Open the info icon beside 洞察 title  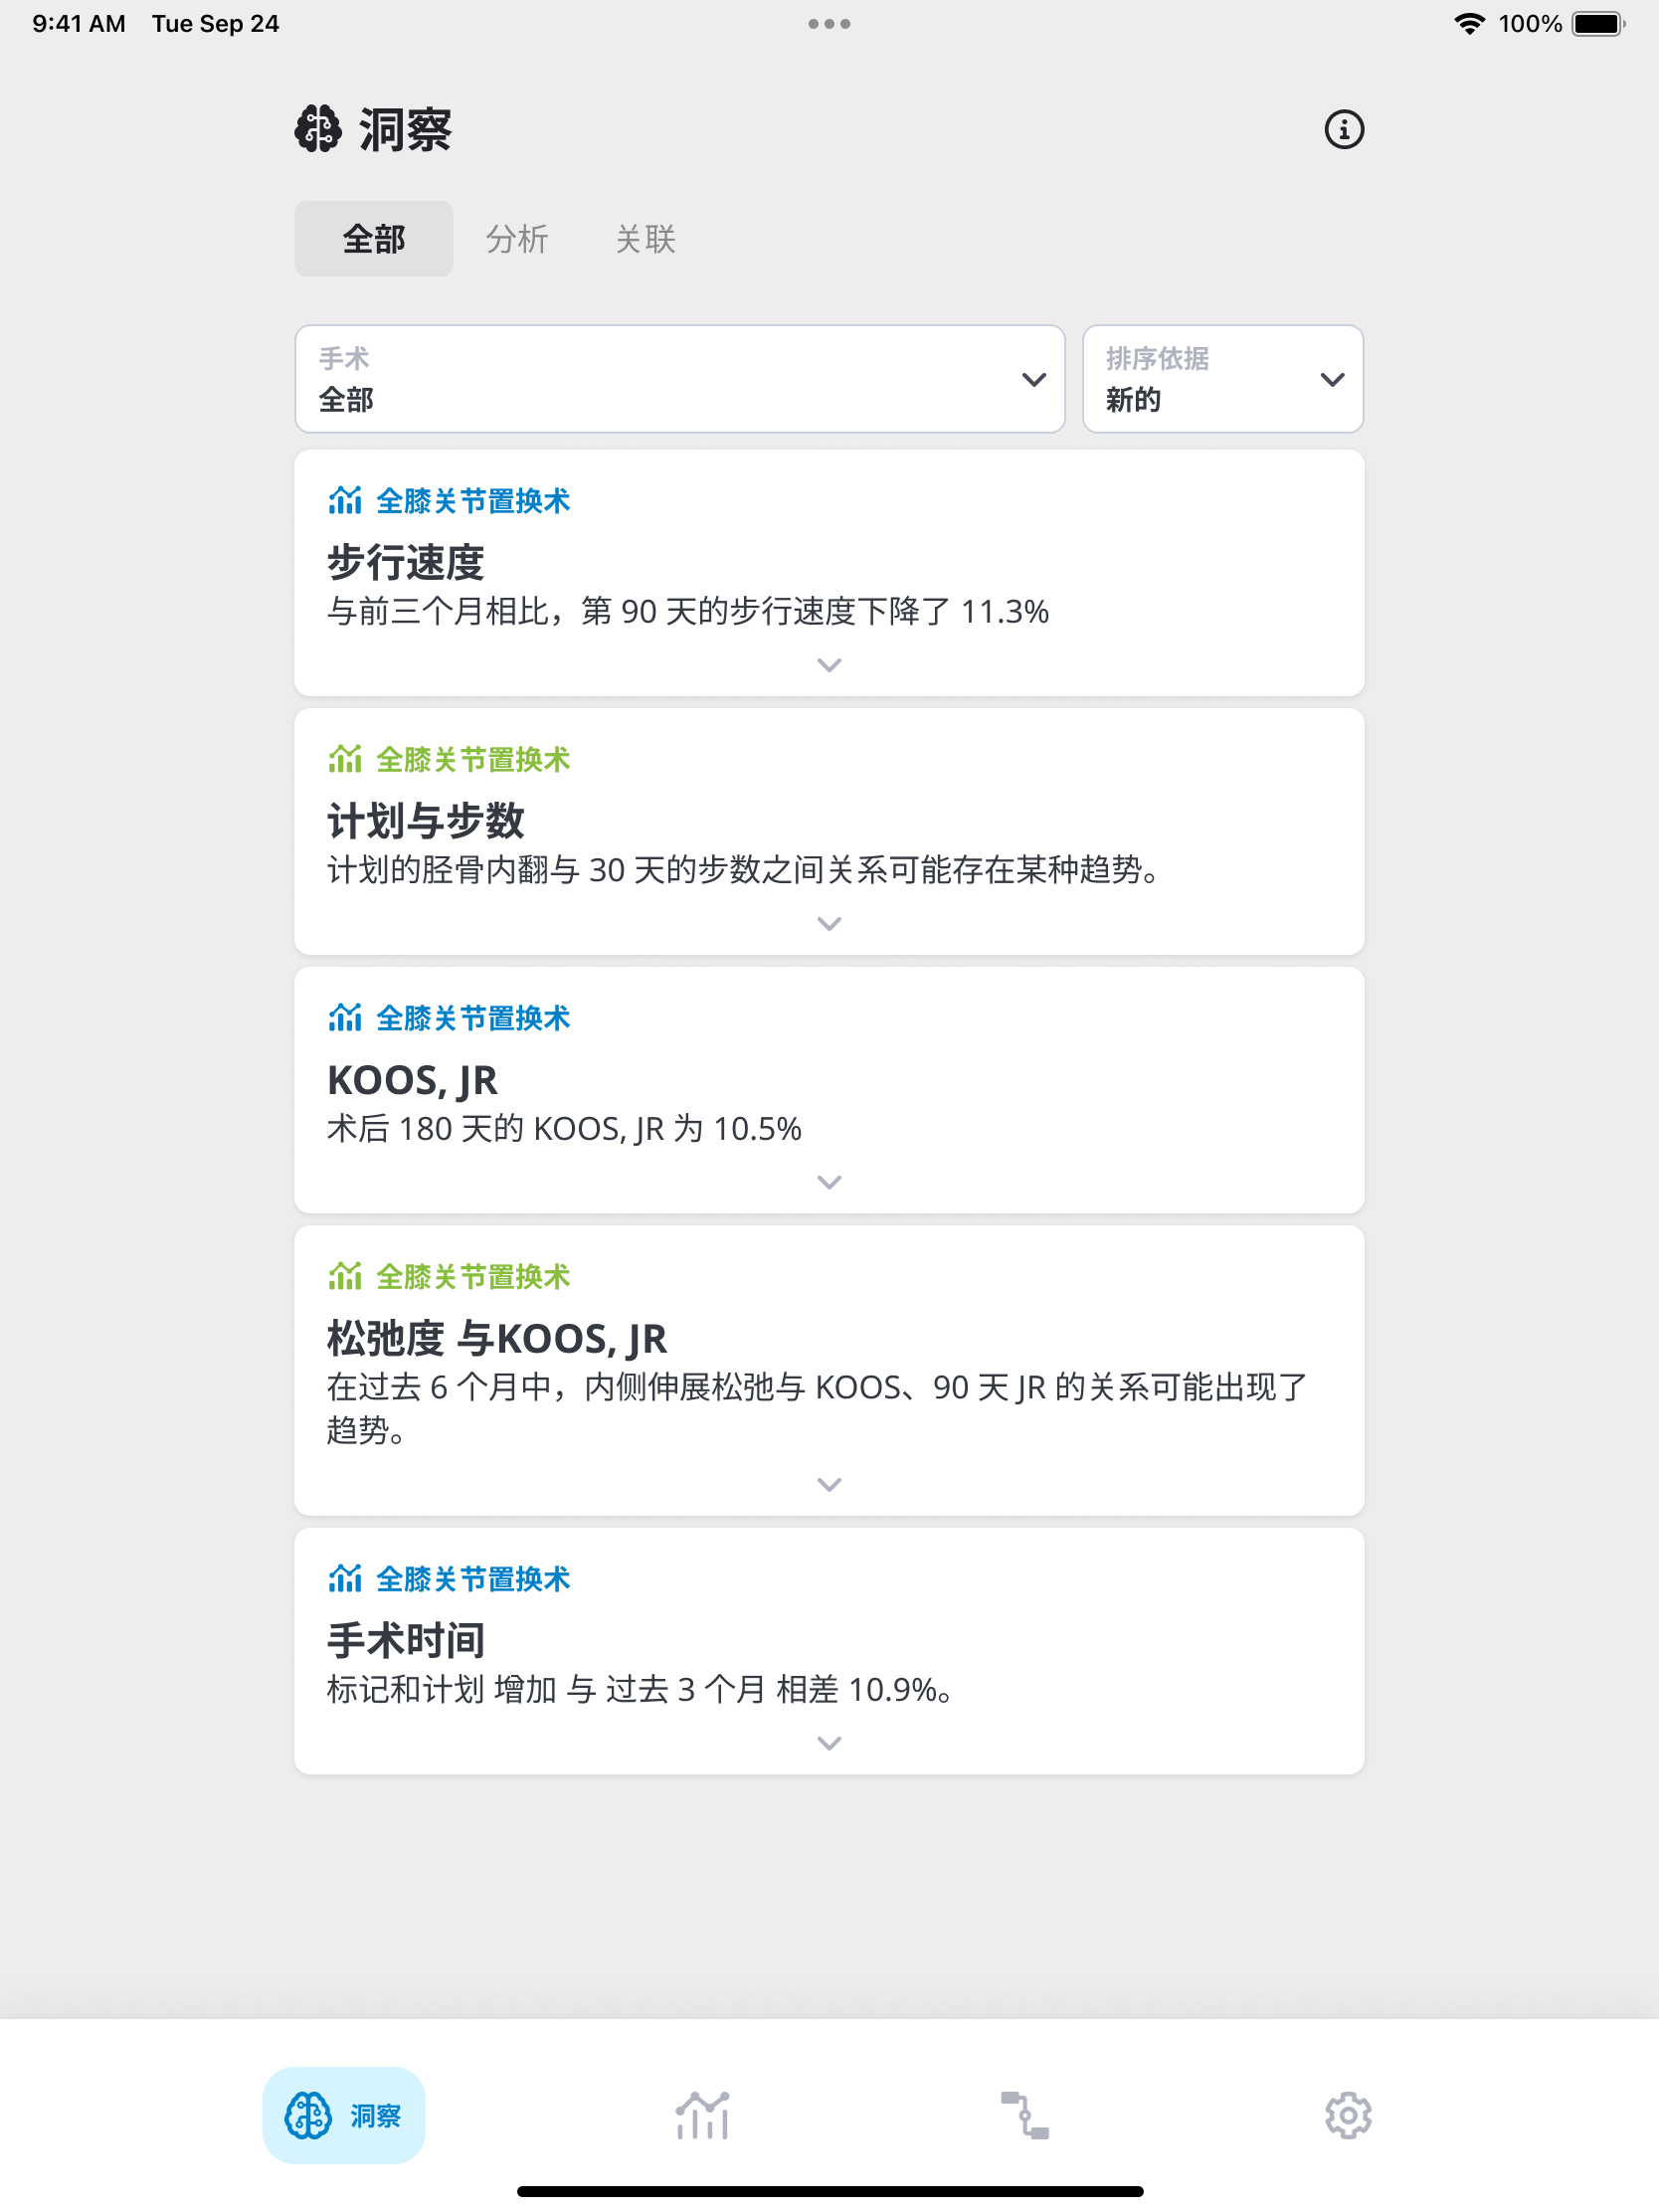pos(1343,130)
